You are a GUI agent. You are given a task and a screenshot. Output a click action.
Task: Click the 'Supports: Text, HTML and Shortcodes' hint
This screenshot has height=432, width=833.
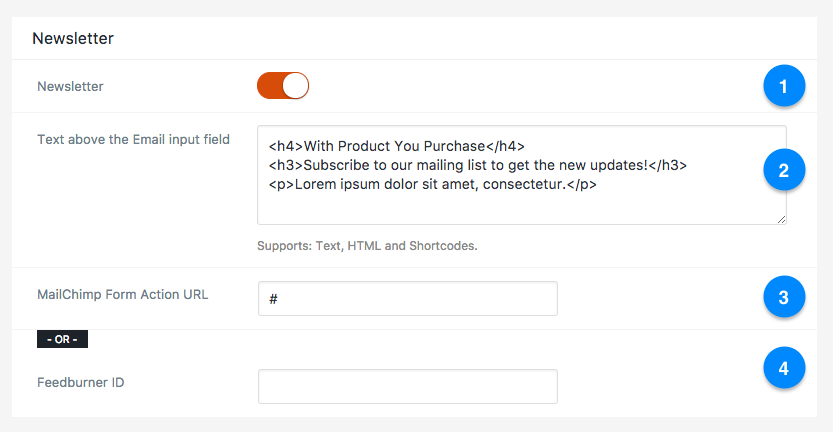(x=367, y=246)
